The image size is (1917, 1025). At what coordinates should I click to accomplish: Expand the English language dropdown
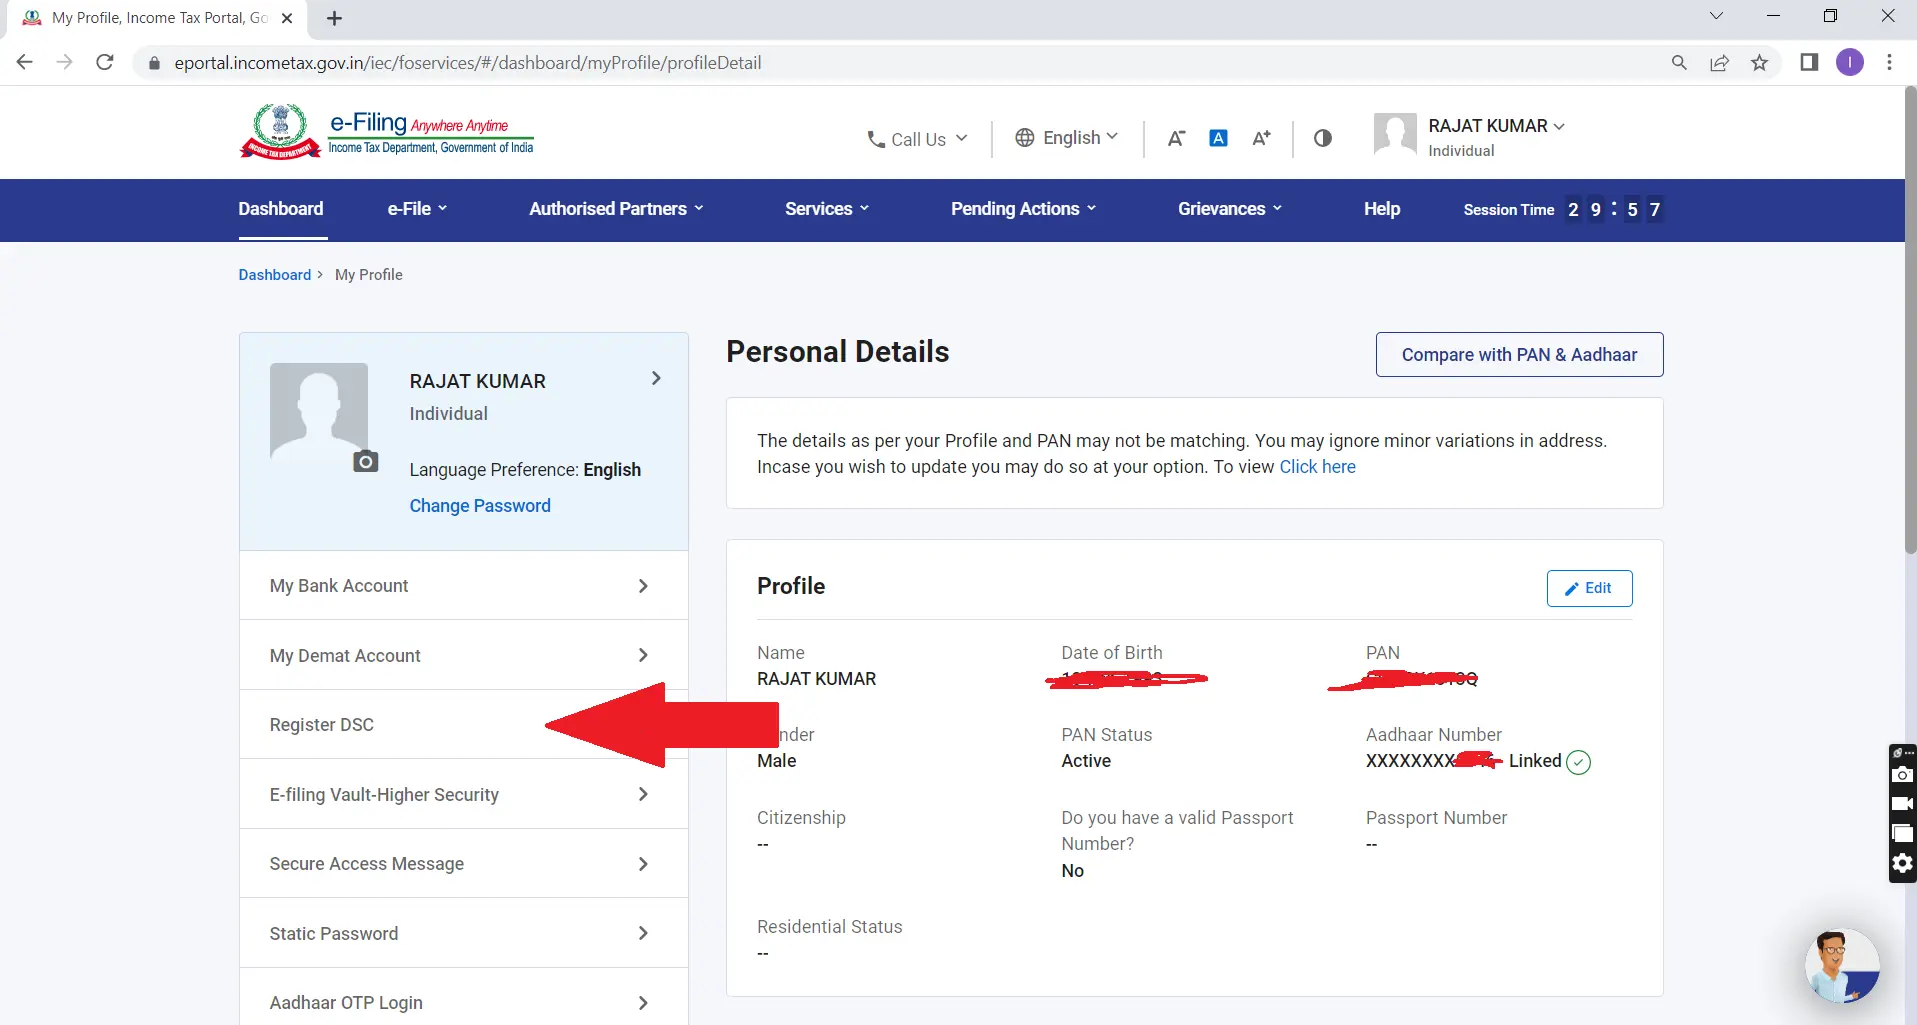(1066, 138)
